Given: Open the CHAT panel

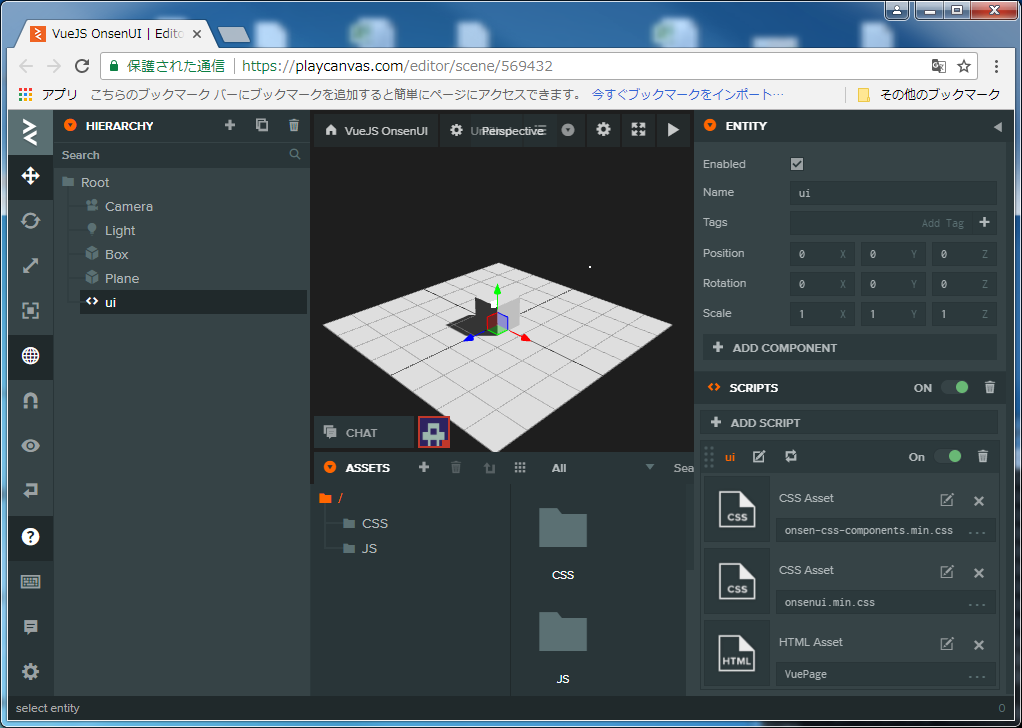Looking at the screenshot, I should pyautogui.click(x=364, y=433).
